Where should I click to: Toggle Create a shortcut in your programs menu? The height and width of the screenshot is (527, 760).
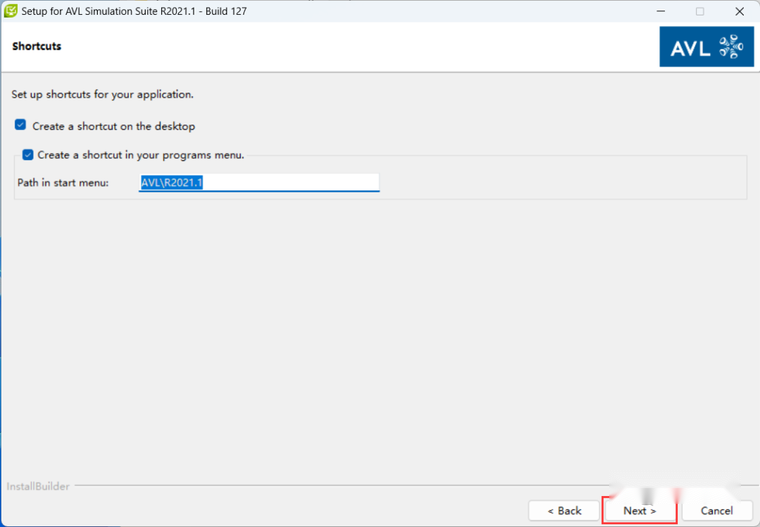coord(28,155)
